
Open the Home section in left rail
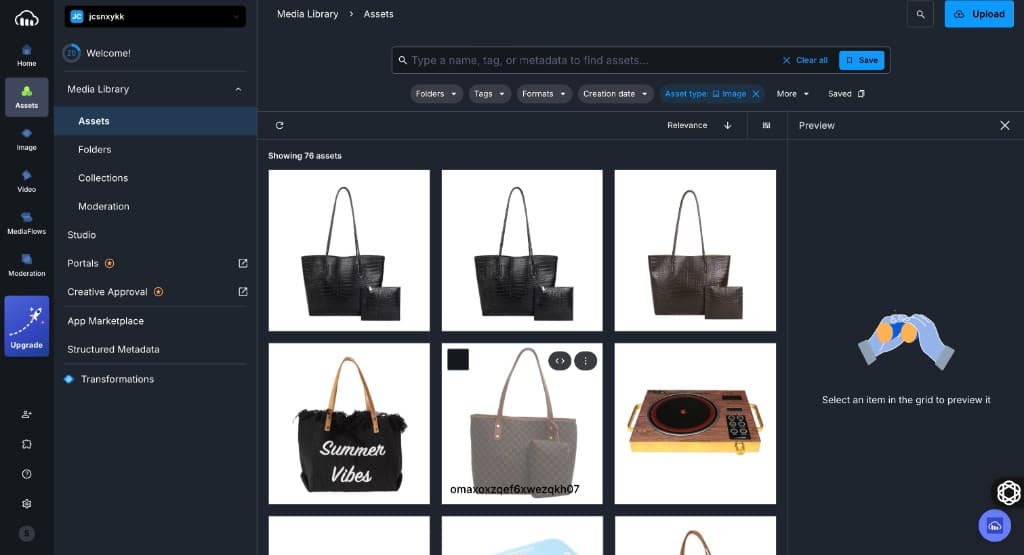point(26,56)
